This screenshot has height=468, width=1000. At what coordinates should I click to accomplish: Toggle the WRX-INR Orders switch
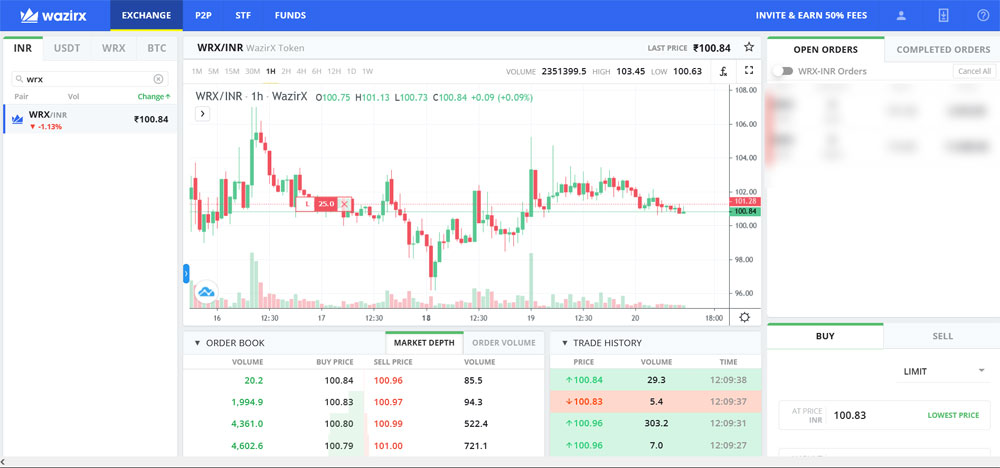(782, 71)
